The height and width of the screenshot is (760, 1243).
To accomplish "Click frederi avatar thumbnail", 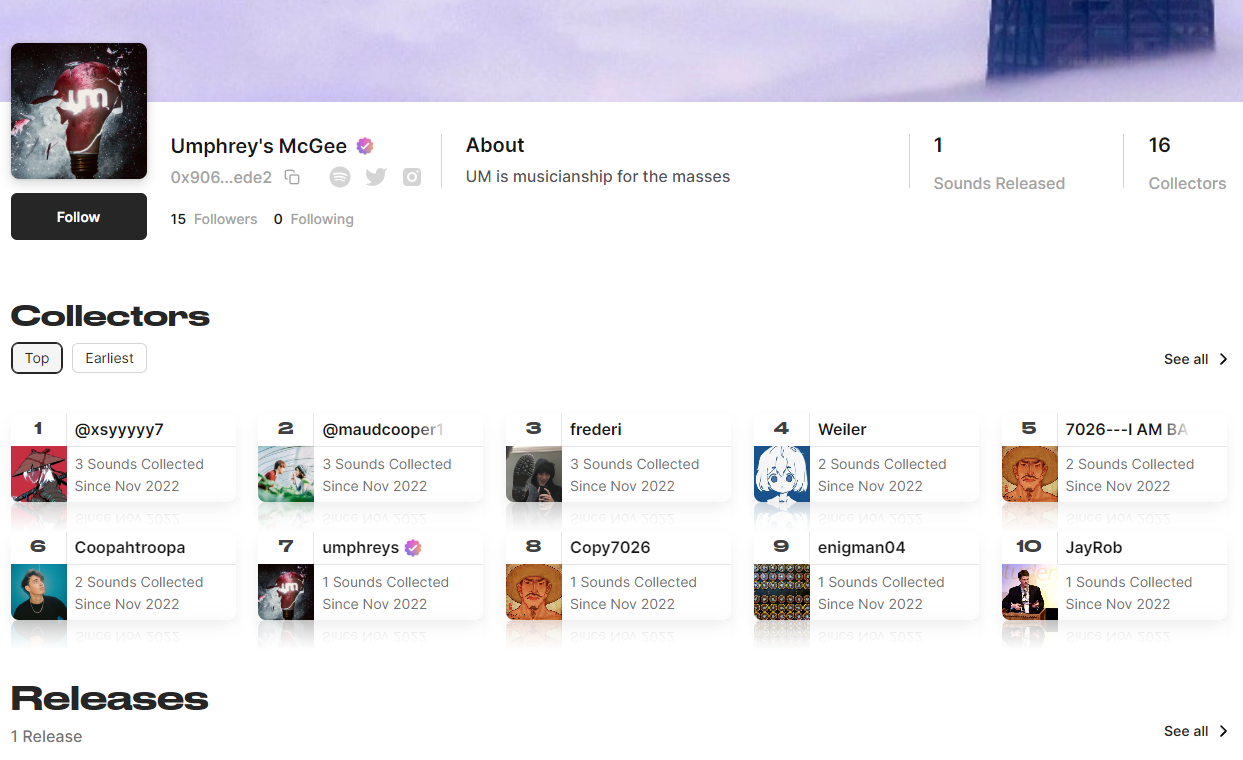I will [534, 474].
